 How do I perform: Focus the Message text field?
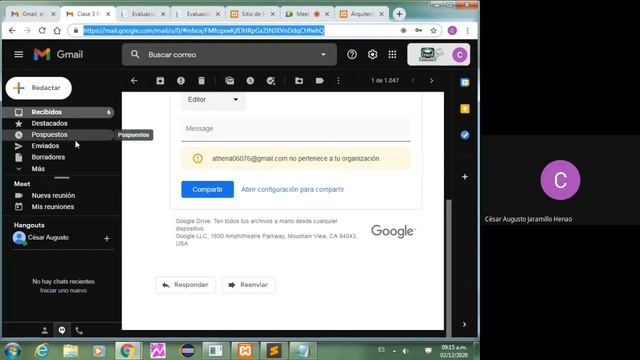296,129
